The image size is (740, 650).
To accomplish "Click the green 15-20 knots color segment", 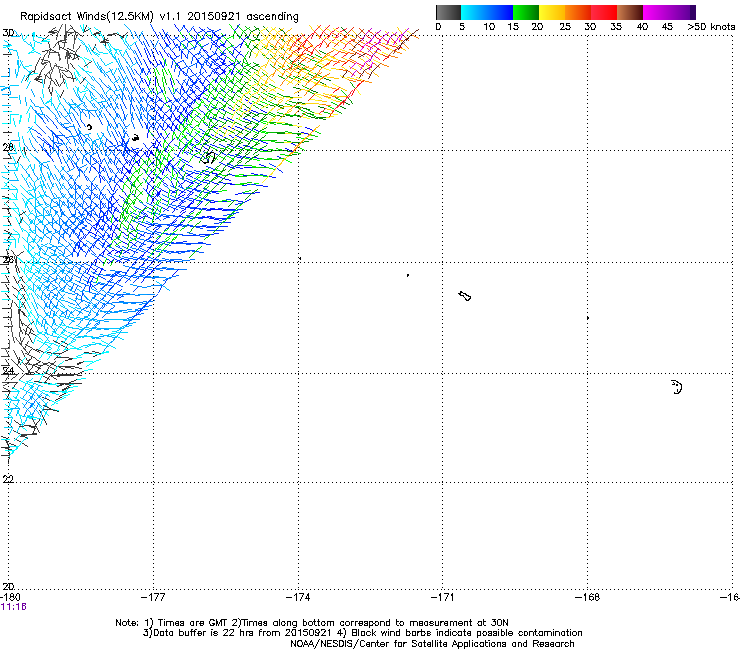I will (526, 12).
